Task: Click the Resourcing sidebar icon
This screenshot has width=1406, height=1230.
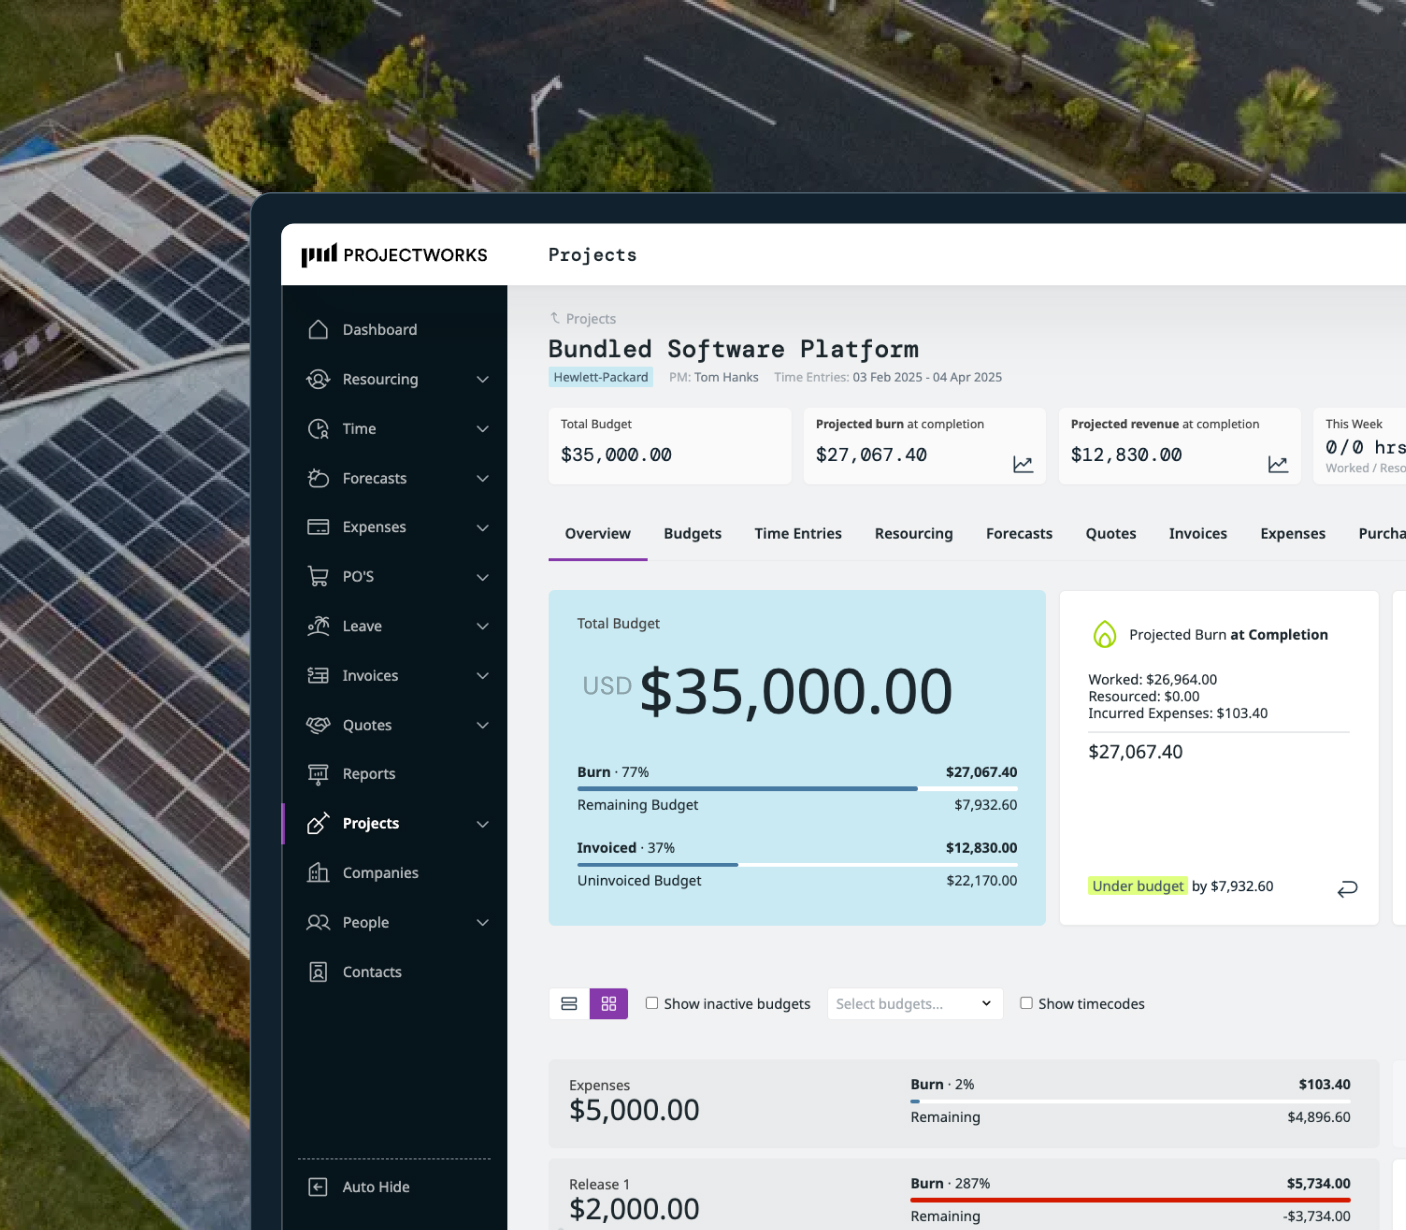Action: point(318,379)
